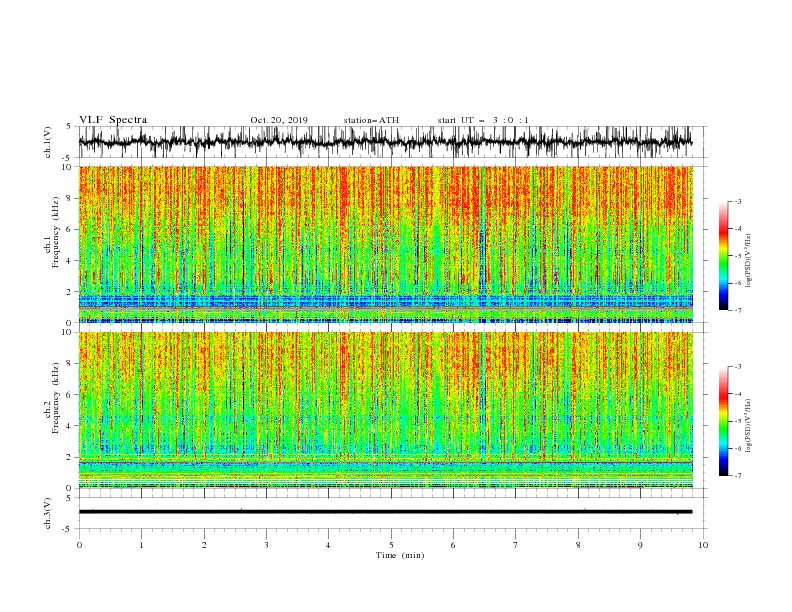This screenshot has height=612, width=792.
Task: Click the "-7" tick on ch.1 color bar
Action: click(737, 310)
